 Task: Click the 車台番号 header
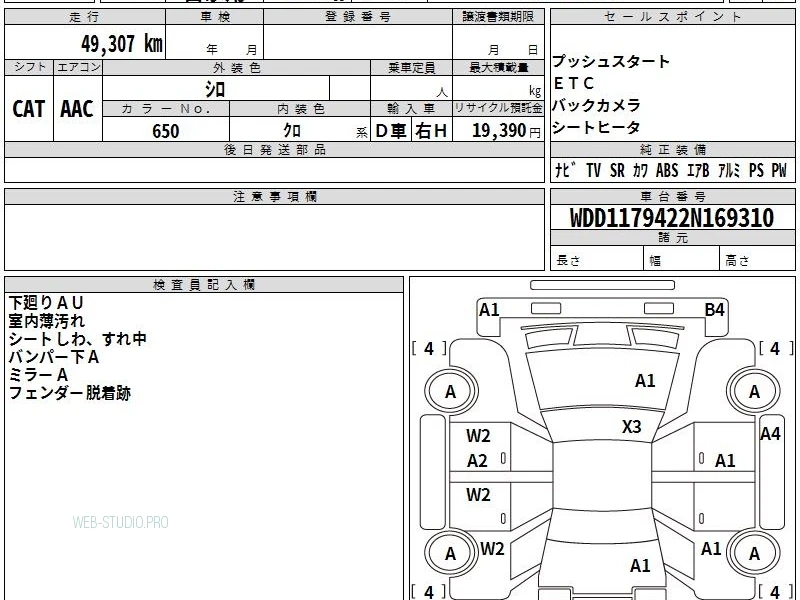(672, 196)
